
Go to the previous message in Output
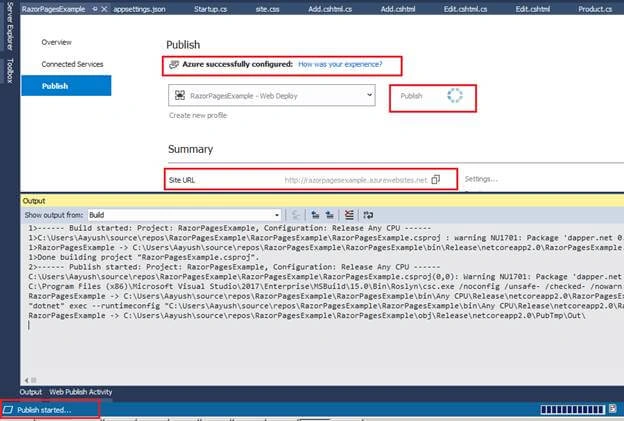pos(315,215)
